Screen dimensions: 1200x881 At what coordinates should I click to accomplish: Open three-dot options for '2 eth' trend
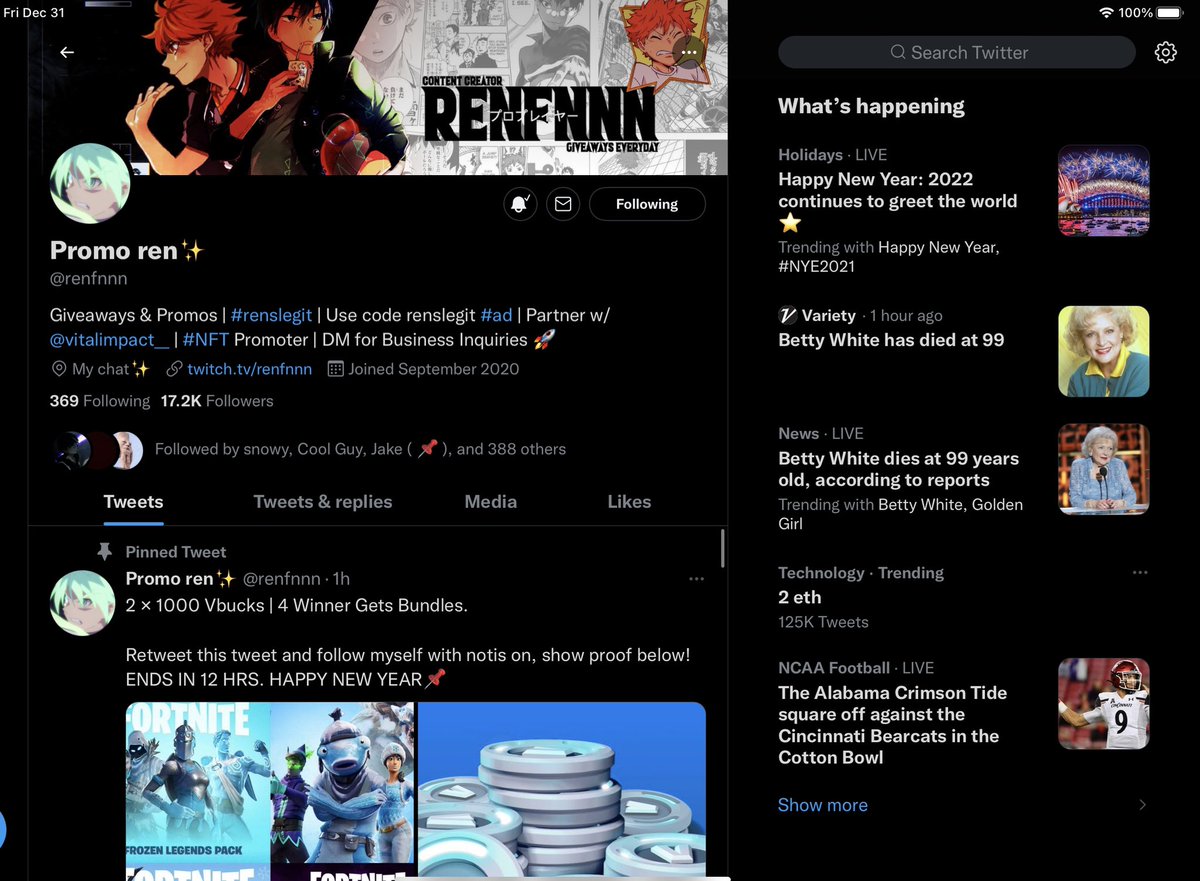pyautogui.click(x=1140, y=573)
